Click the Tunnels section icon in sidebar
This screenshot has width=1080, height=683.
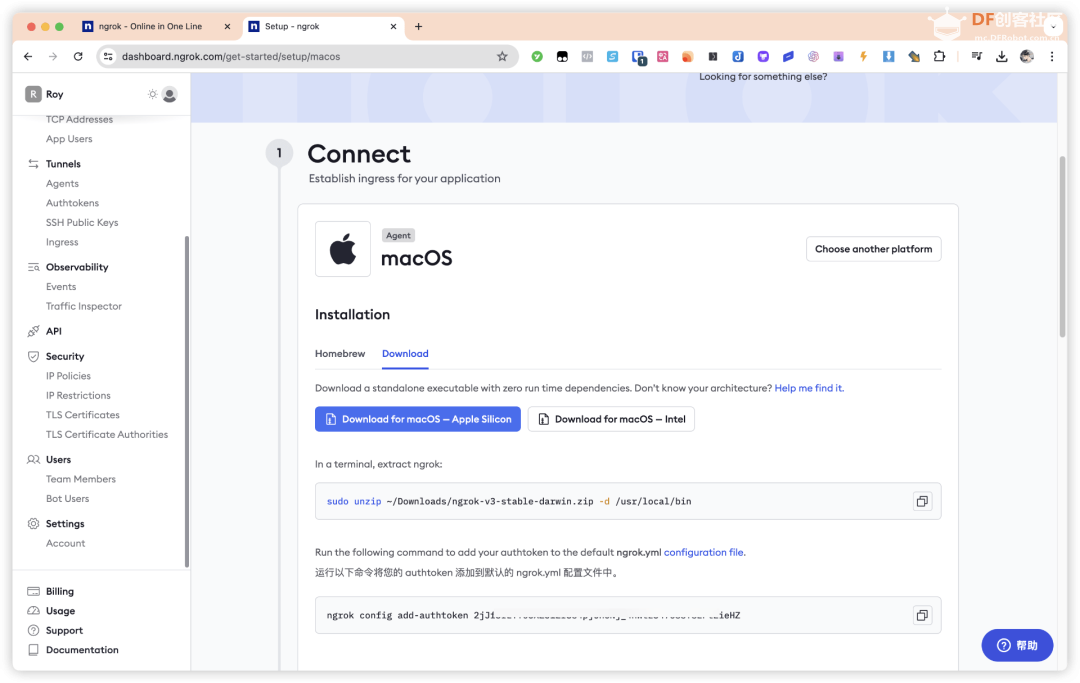(x=33, y=164)
